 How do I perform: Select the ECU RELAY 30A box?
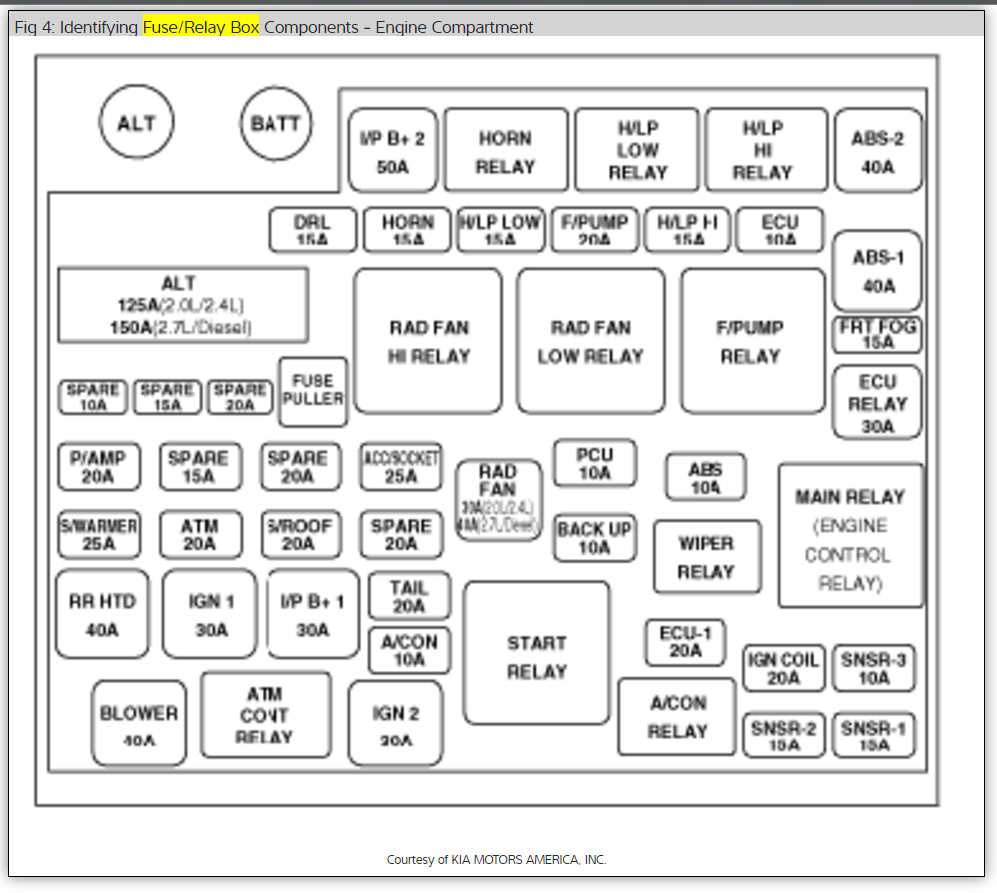coord(877,403)
